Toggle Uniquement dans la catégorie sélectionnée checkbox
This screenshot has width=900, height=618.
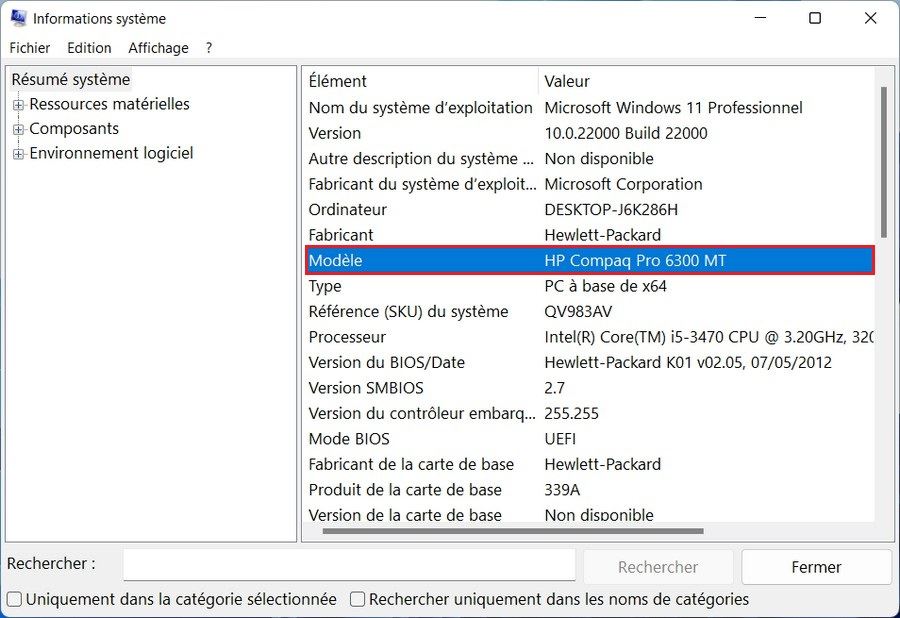(14, 599)
